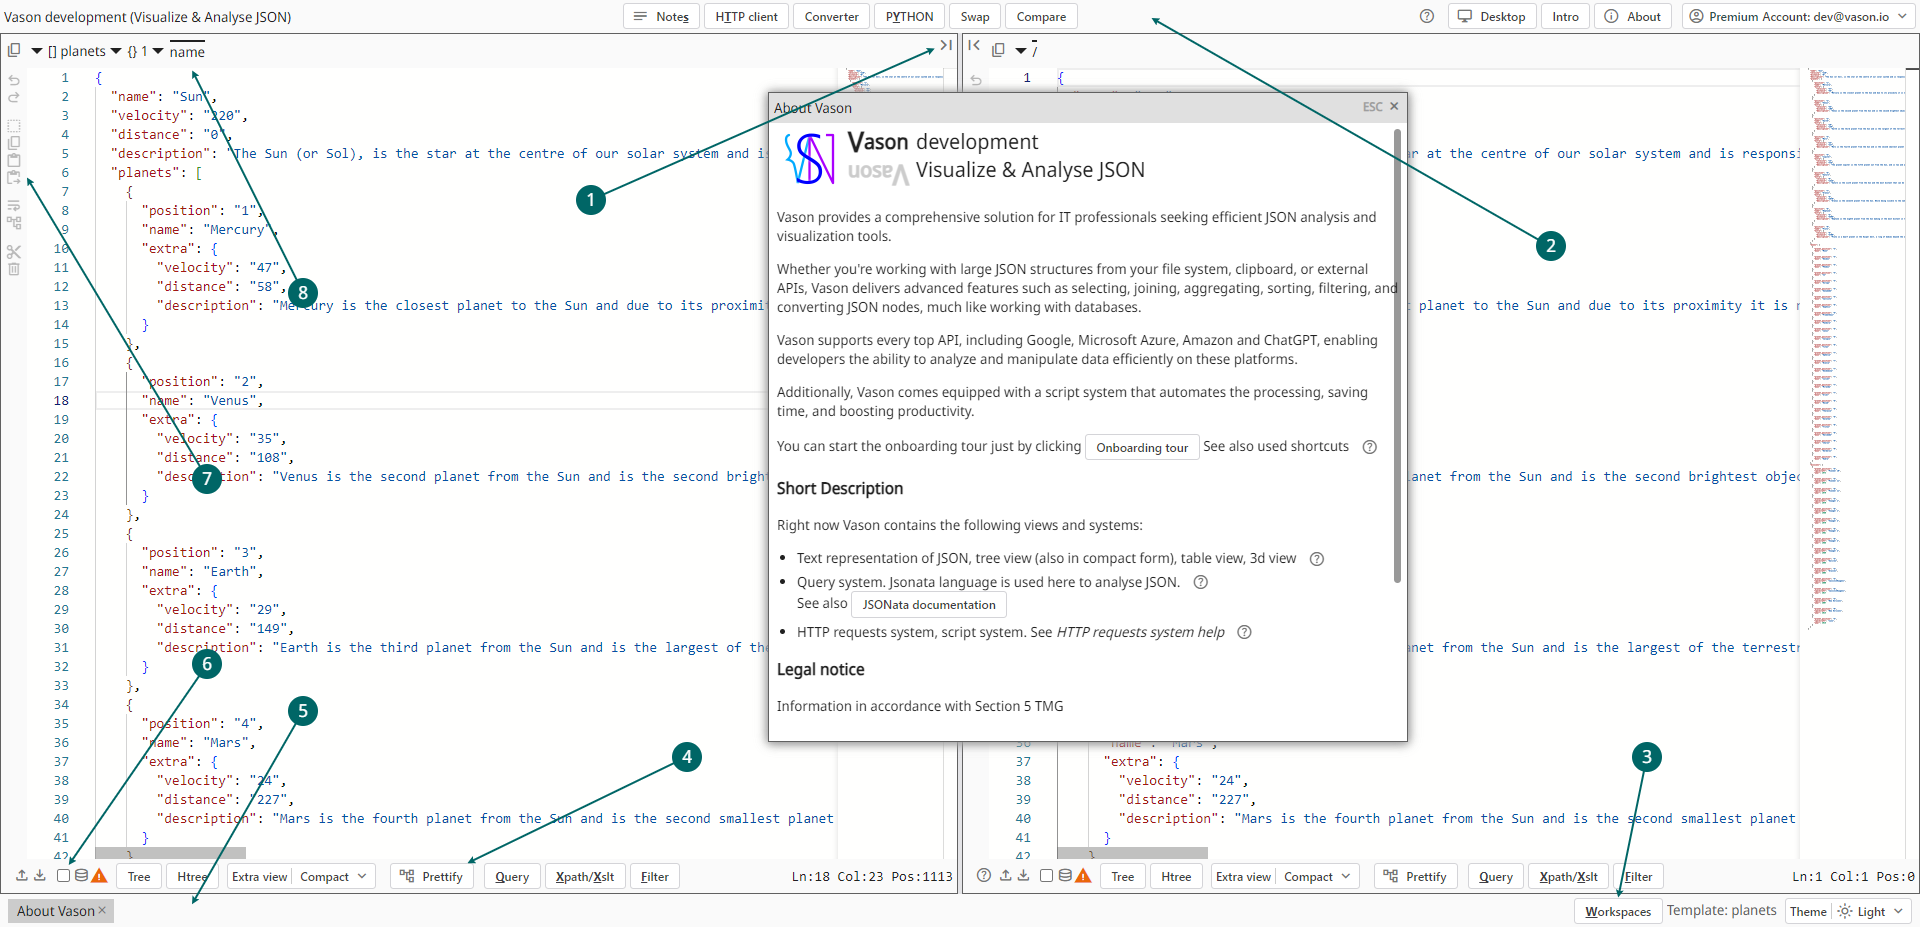The height and width of the screenshot is (927, 1920).
Task: Click the Compare button in top bar
Action: (1041, 16)
